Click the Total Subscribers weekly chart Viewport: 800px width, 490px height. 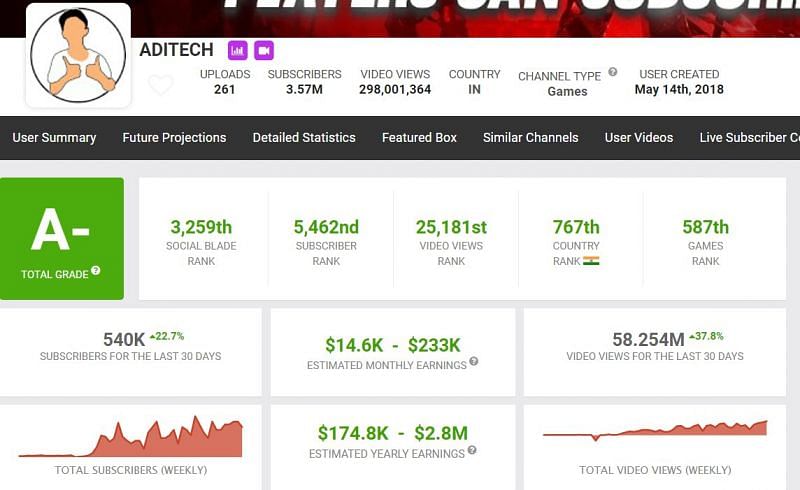pyautogui.click(x=131, y=438)
